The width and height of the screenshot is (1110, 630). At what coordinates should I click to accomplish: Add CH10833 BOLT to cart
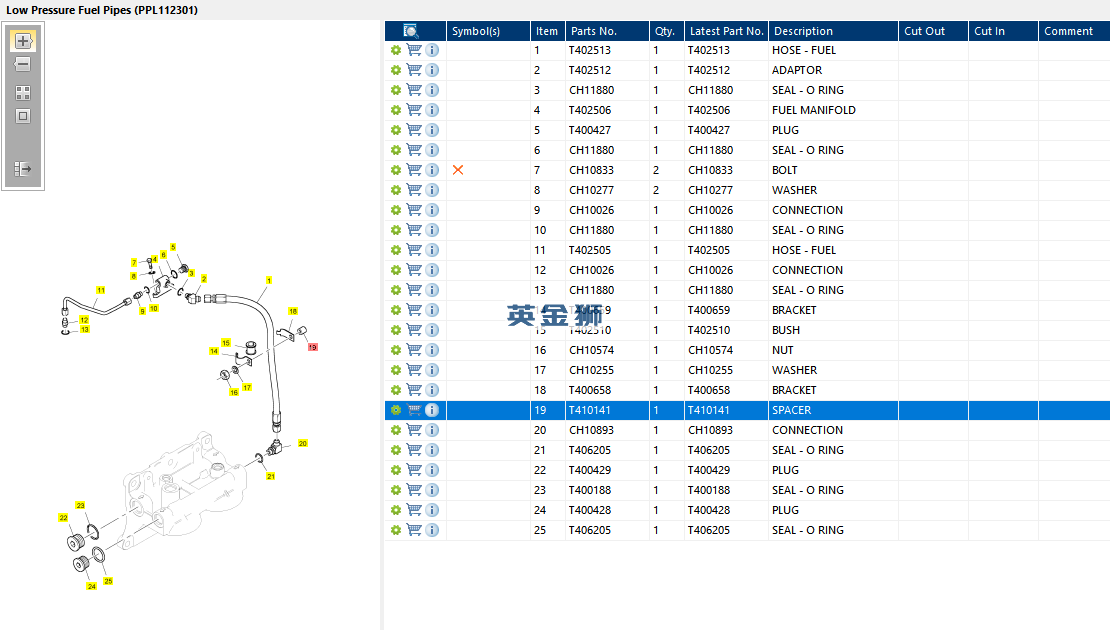[414, 170]
